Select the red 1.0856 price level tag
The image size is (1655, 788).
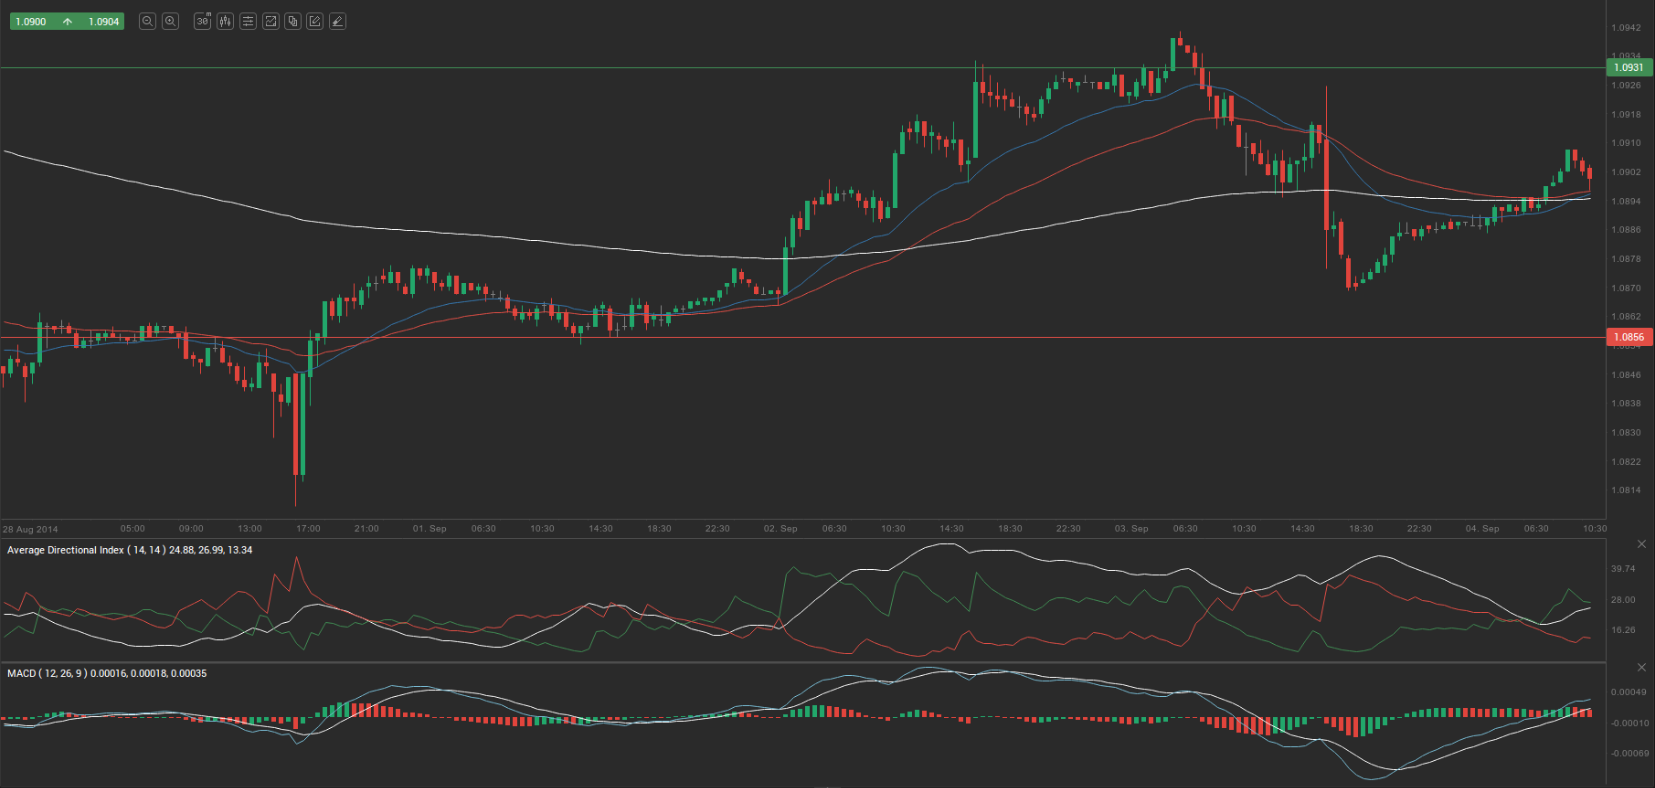[x=1629, y=337]
